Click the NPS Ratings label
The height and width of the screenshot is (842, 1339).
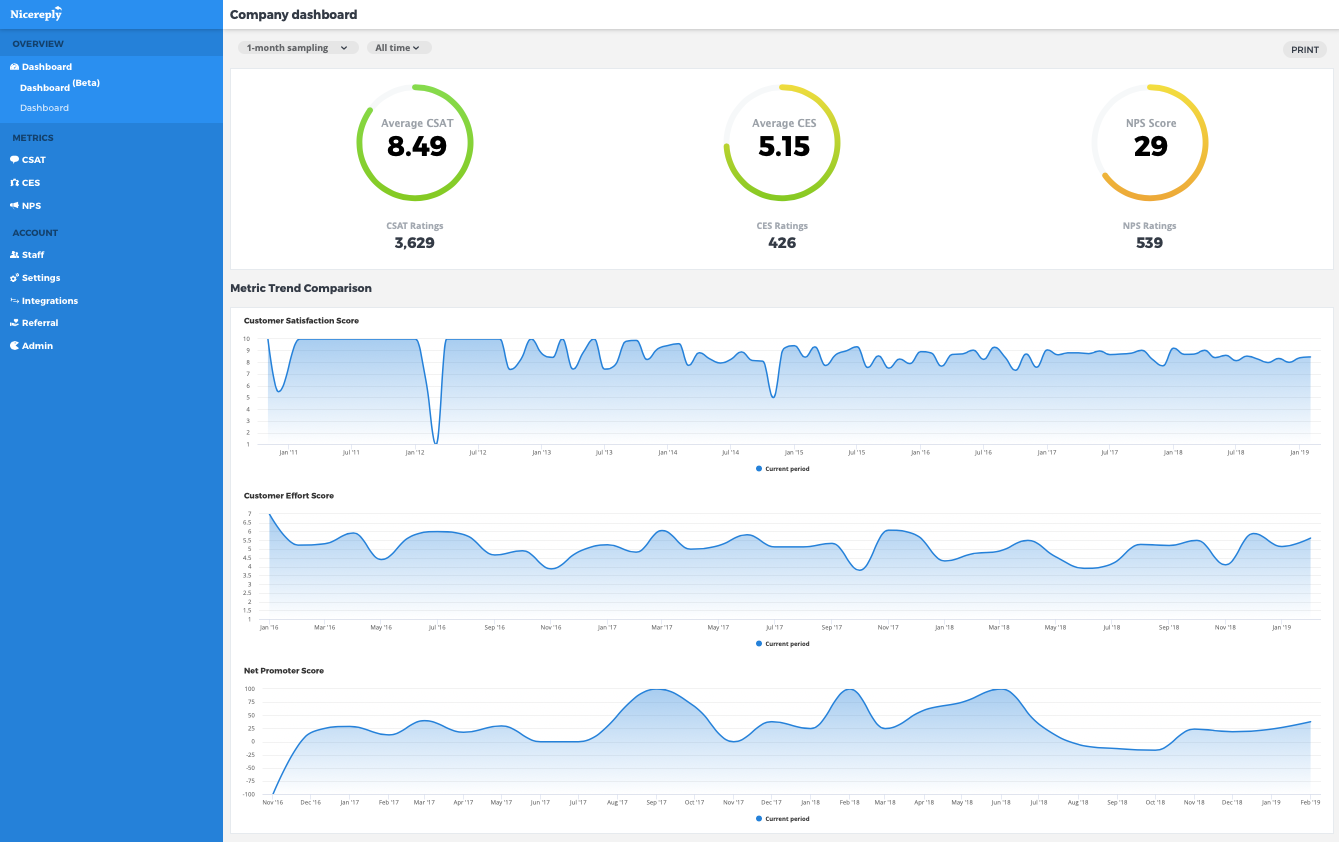(1150, 226)
